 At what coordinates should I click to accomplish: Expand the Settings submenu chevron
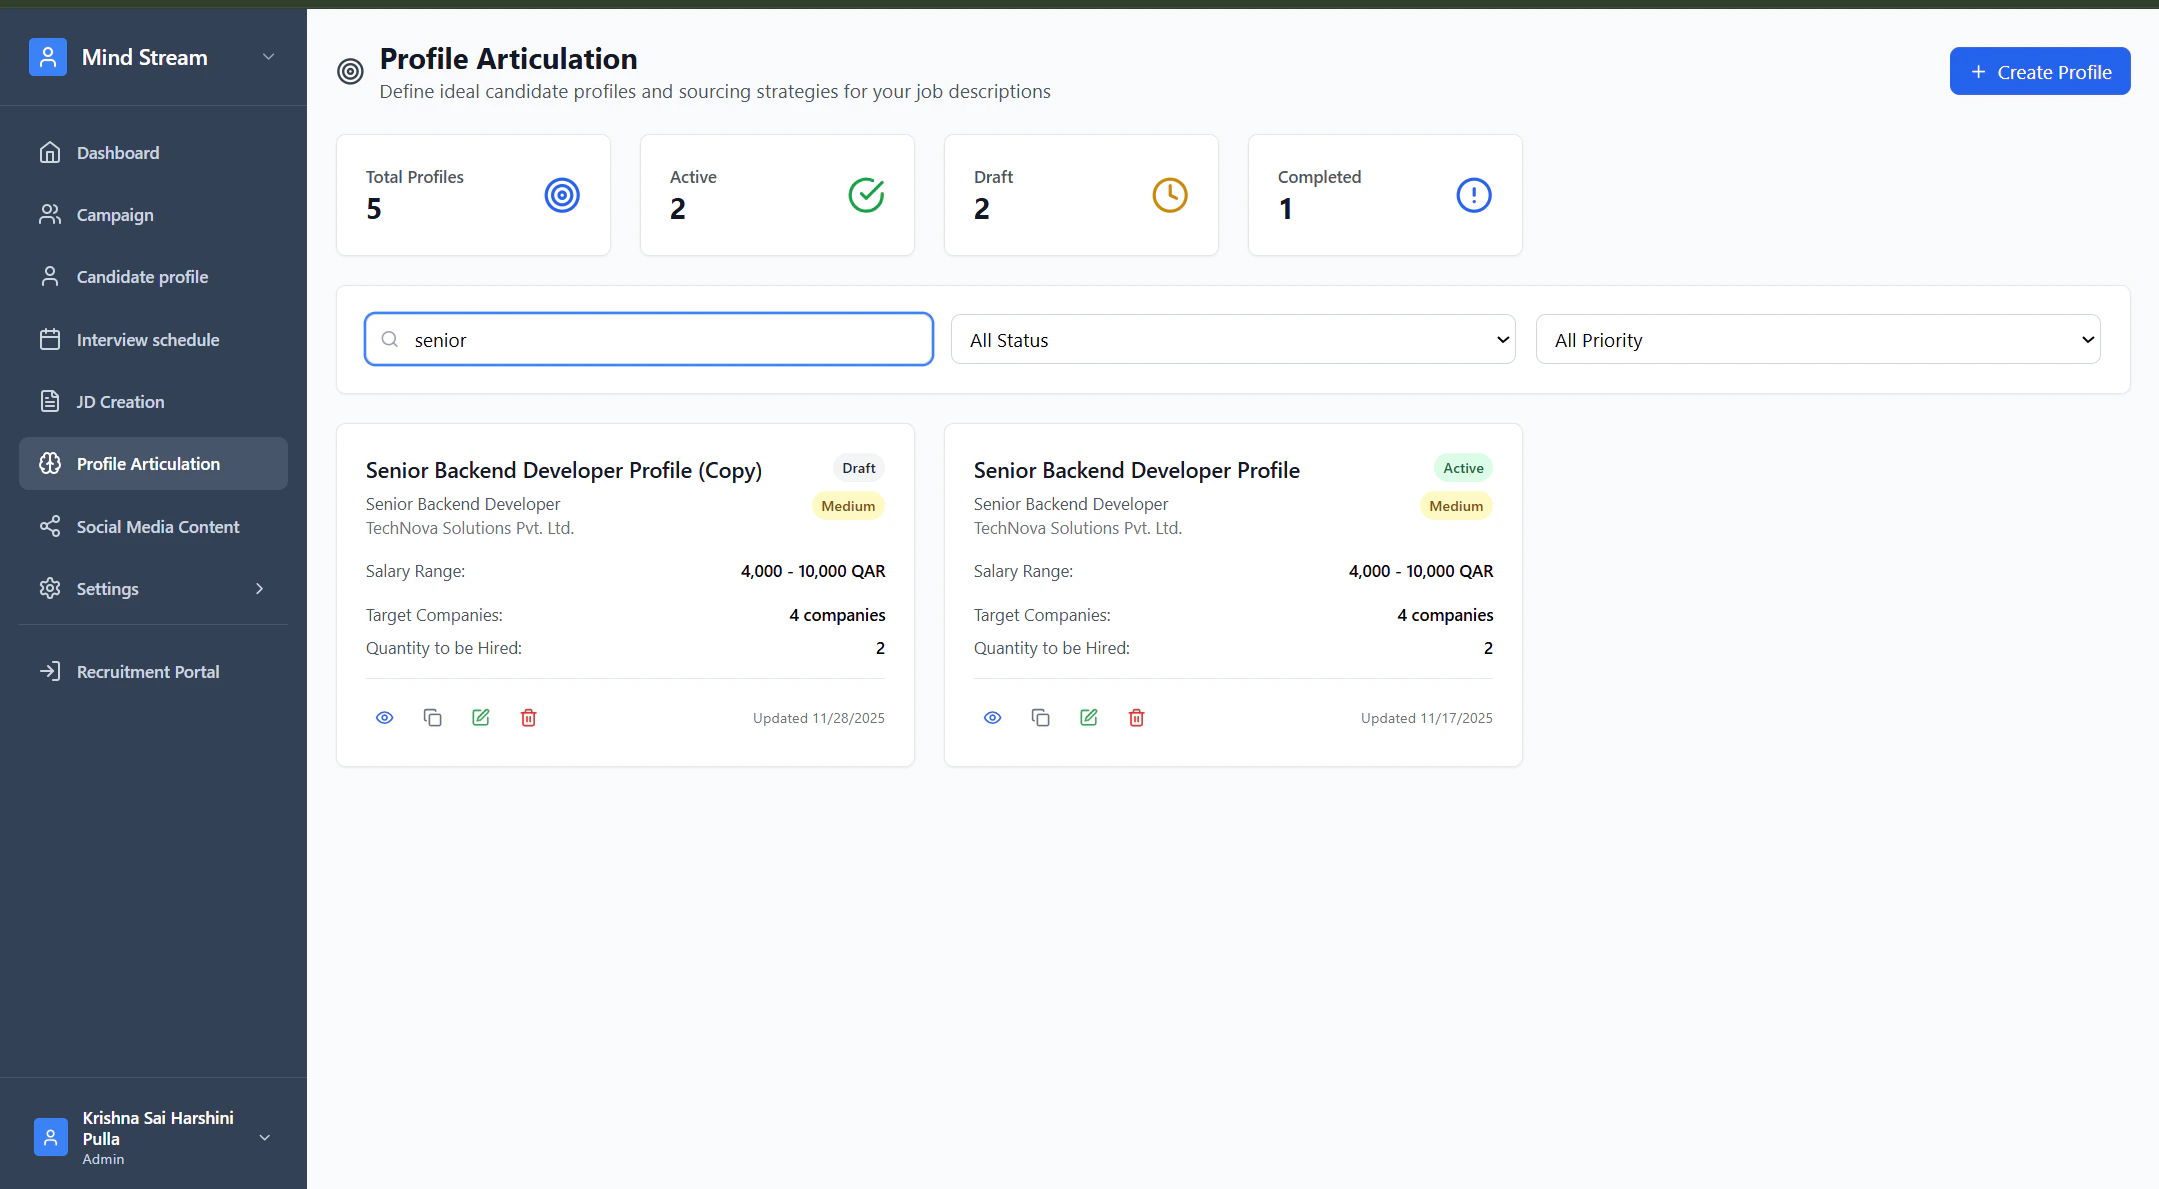[259, 589]
